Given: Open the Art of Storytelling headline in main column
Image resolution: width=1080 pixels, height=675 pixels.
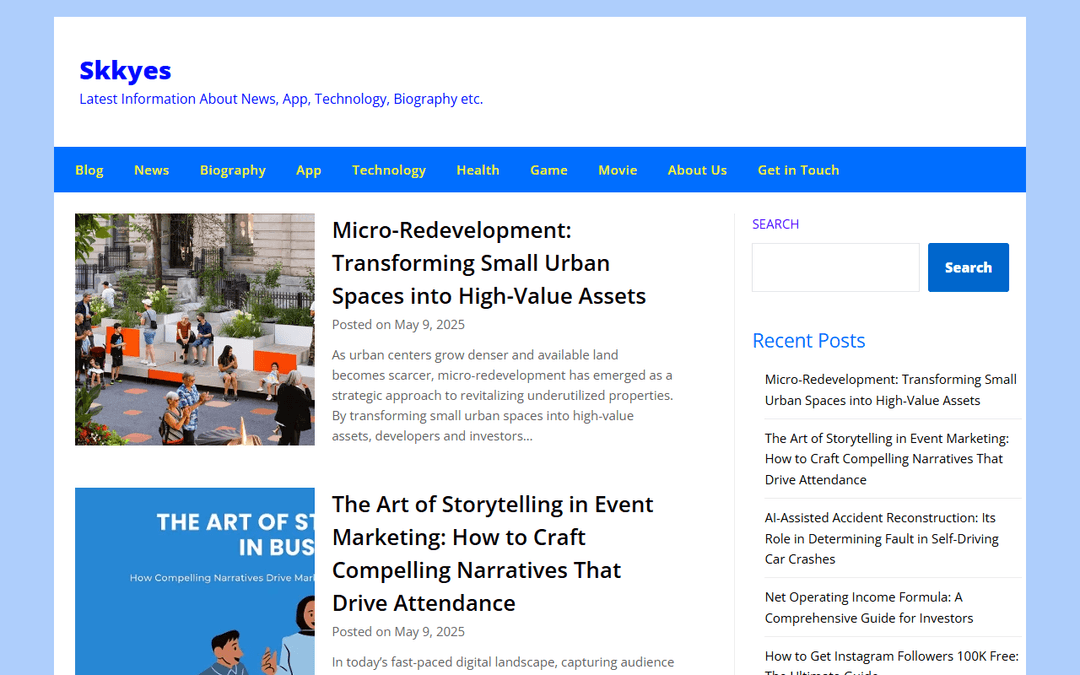Looking at the screenshot, I should click(x=492, y=554).
